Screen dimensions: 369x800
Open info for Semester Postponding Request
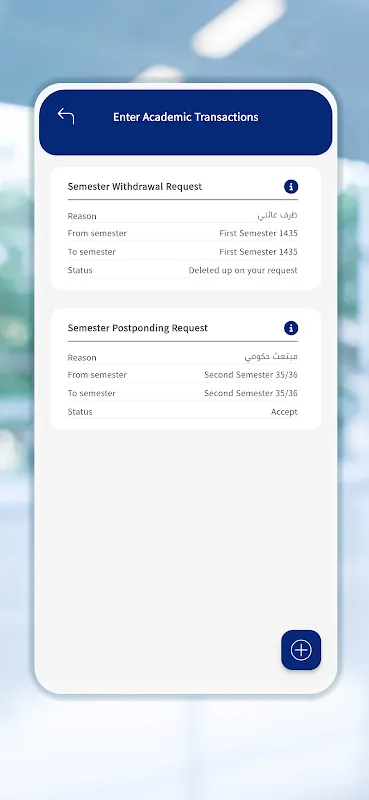(291, 328)
